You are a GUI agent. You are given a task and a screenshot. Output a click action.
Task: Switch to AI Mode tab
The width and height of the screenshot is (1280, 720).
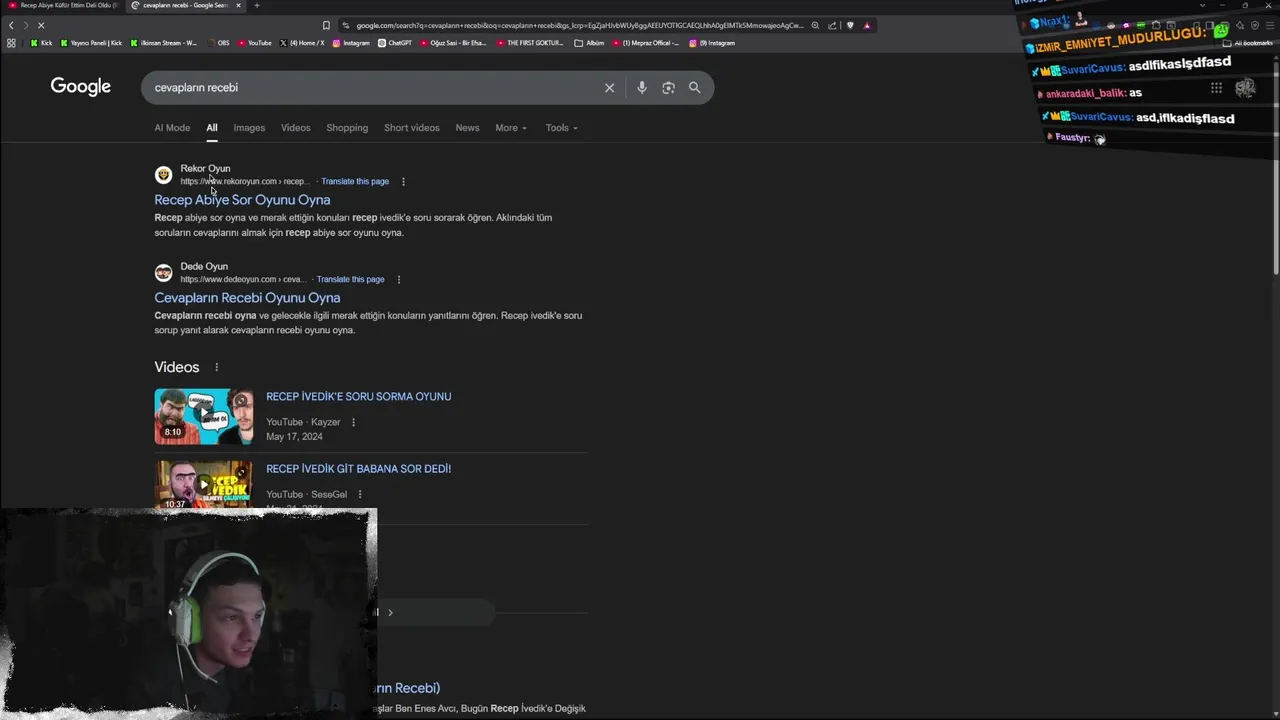172,128
